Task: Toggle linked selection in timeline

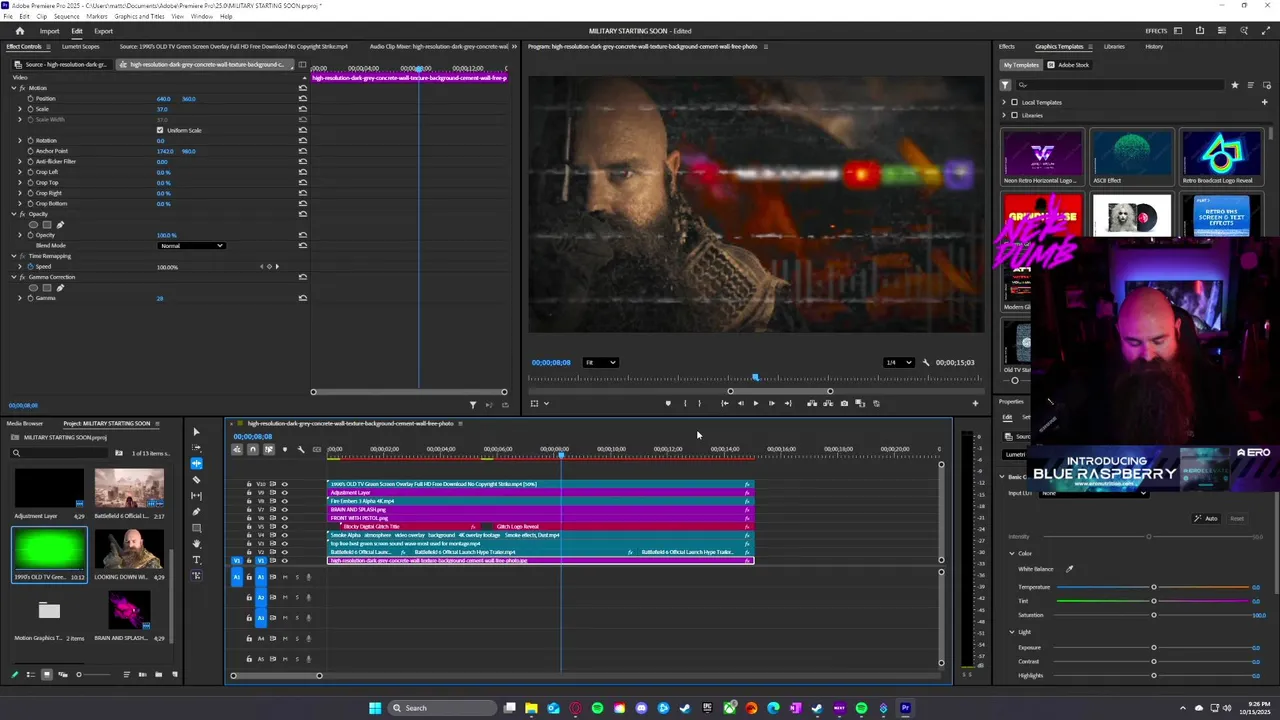Action: click(x=269, y=449)
